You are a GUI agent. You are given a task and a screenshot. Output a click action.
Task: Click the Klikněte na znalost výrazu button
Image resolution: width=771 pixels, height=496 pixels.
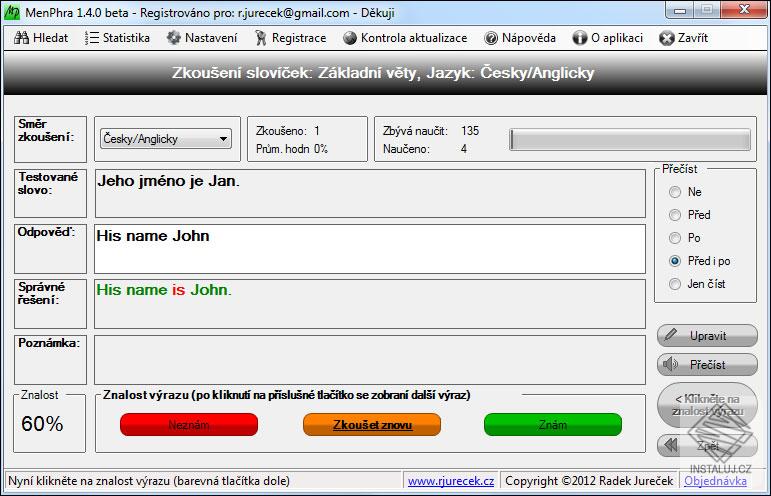707,405
